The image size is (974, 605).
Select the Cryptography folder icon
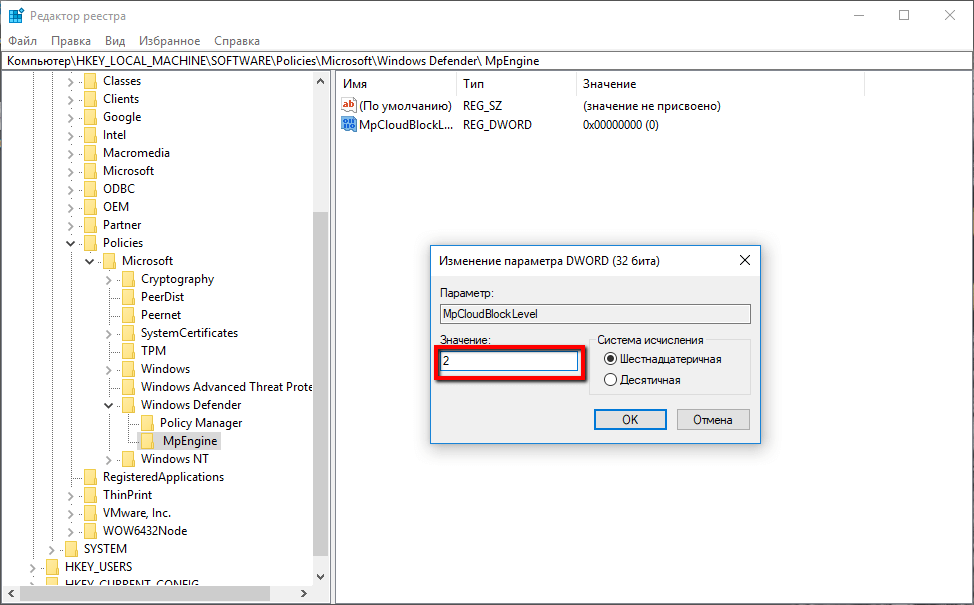pos(129,279)
